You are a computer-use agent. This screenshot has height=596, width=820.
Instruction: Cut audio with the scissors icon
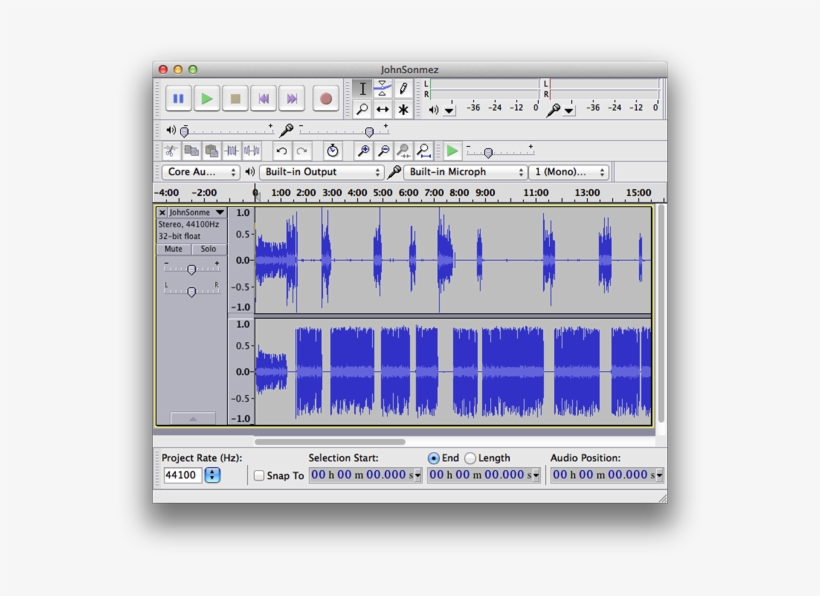pos(171,151)
